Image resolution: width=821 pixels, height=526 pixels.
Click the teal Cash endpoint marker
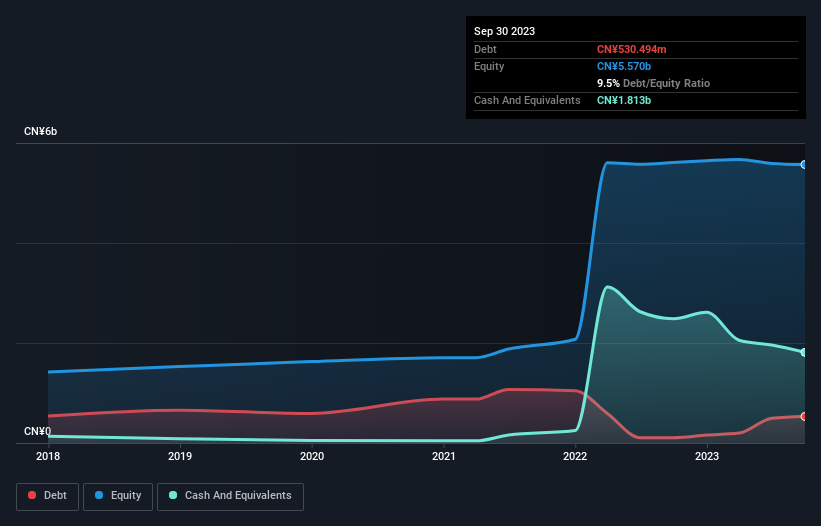pos(804,352)
